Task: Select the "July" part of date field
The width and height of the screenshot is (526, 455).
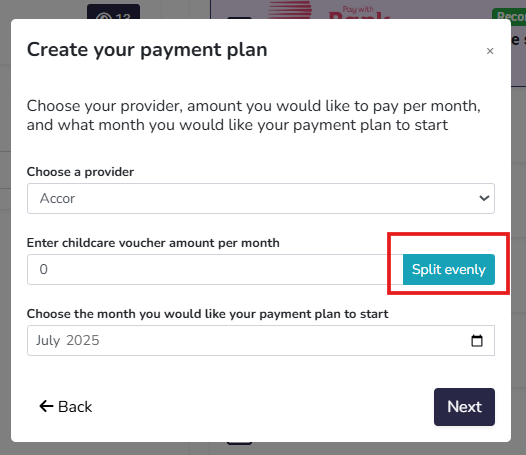Action: pos(48,341)
